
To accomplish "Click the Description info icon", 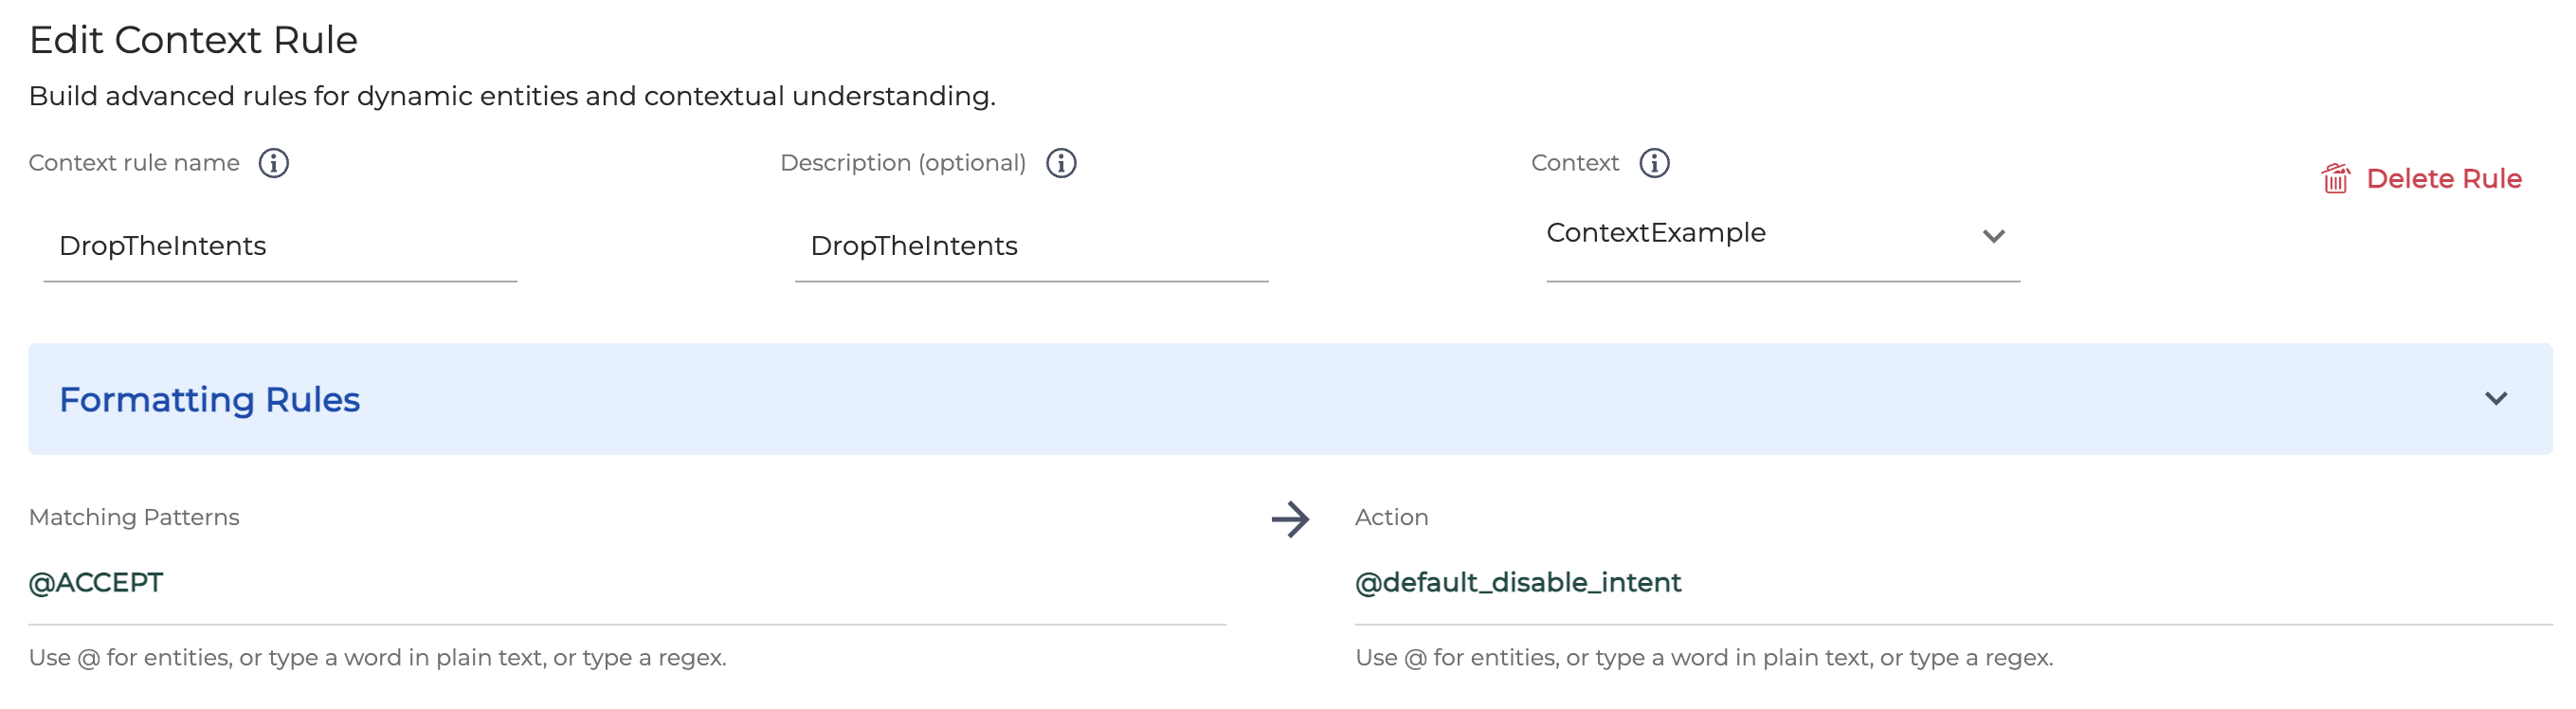I will pos(1061,163).
